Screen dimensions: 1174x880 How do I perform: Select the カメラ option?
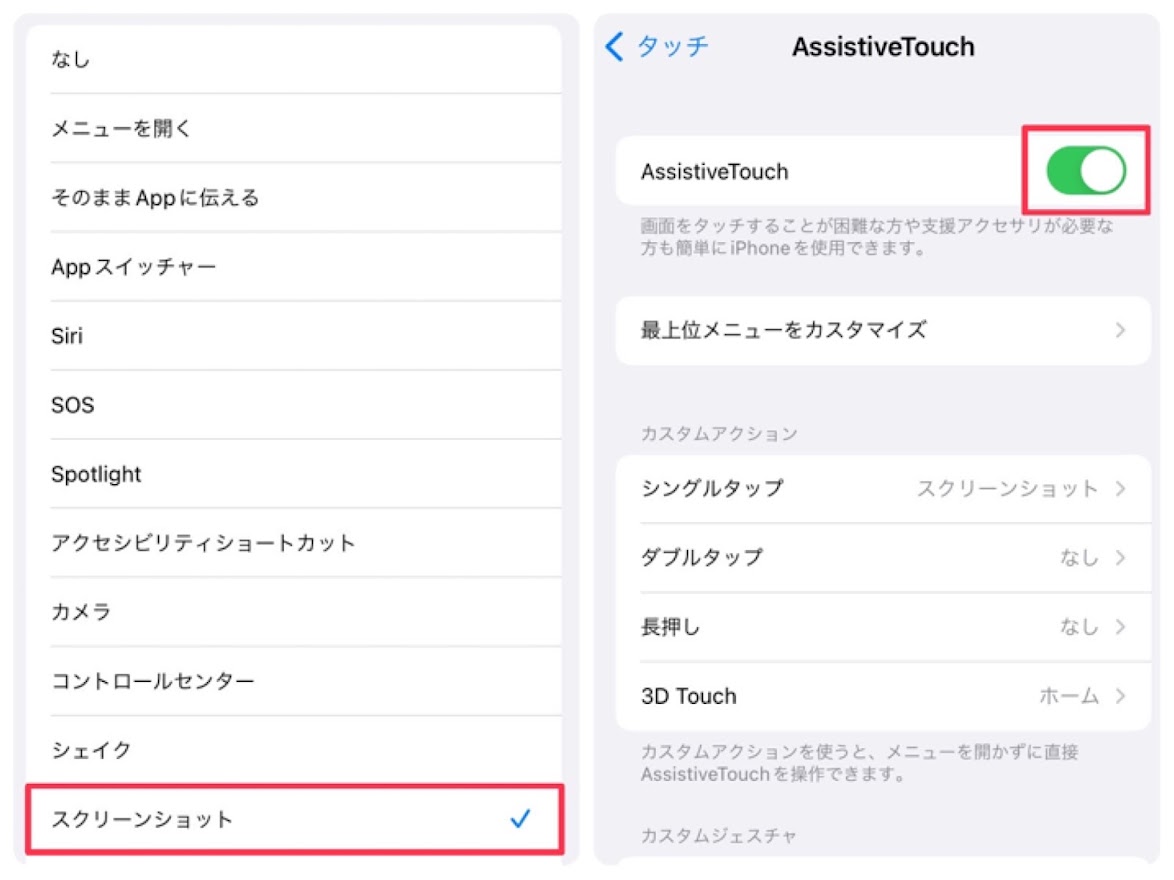pyautogui.click(x=294, y=612)
